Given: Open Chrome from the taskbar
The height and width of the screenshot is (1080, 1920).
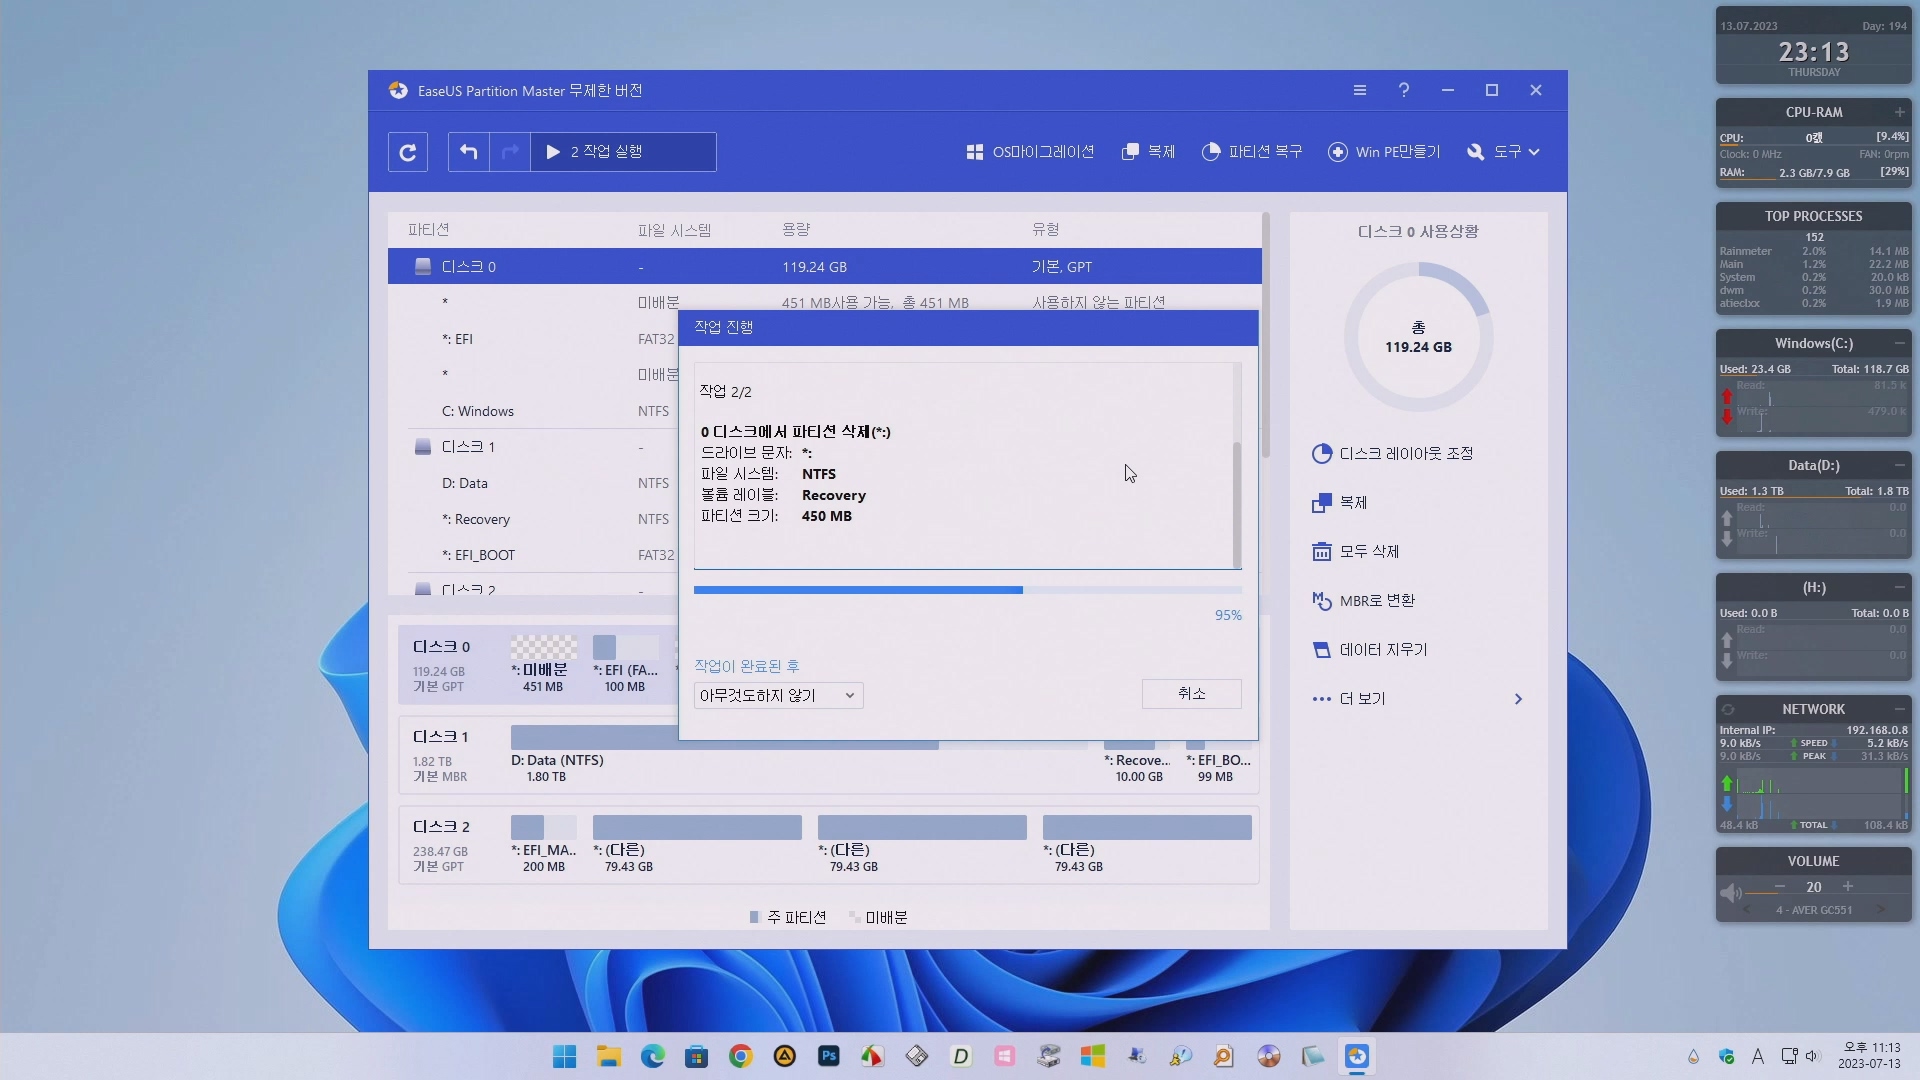Looking at the screenshot, I should [741, 1056].
